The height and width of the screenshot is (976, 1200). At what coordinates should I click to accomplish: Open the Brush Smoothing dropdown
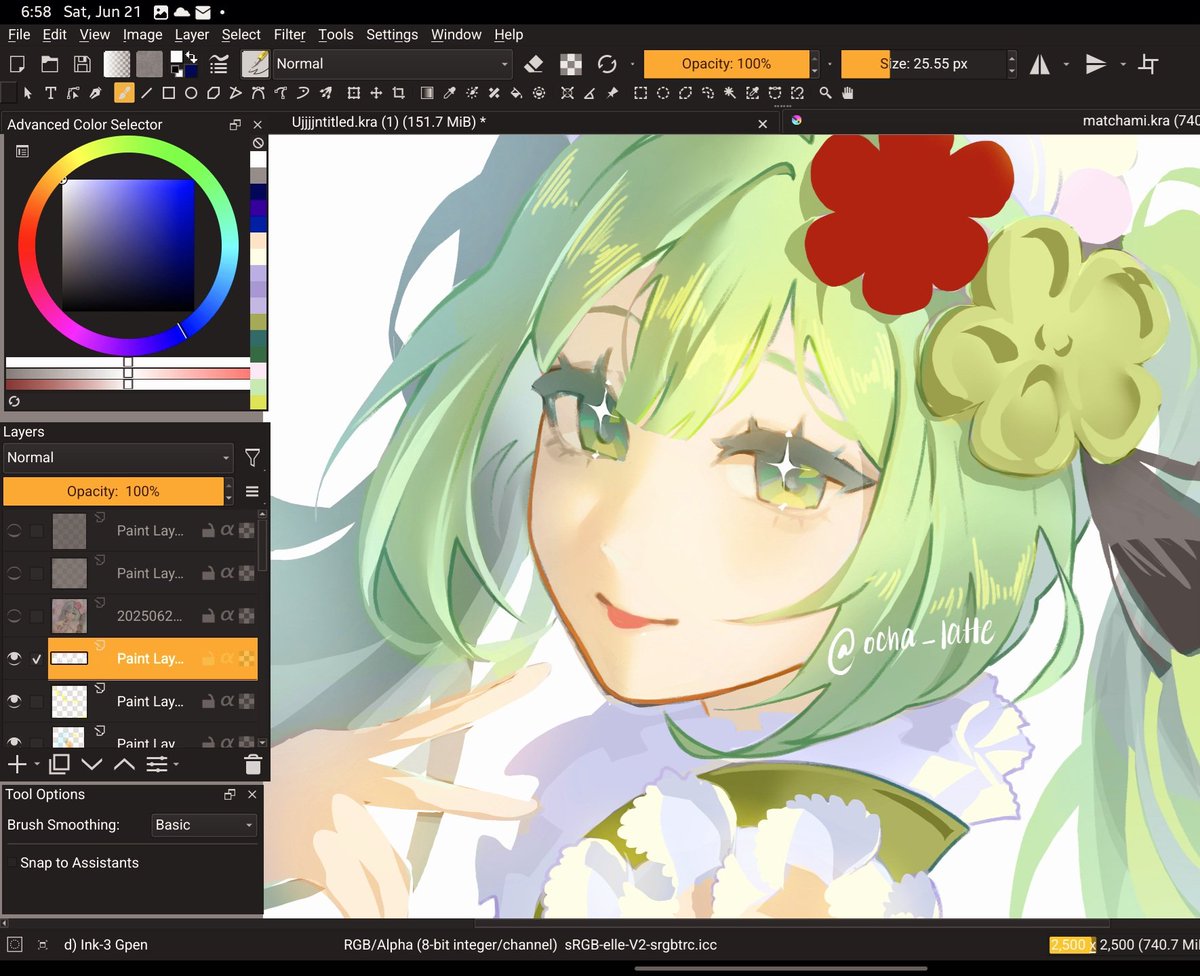(x=203, y=825)
